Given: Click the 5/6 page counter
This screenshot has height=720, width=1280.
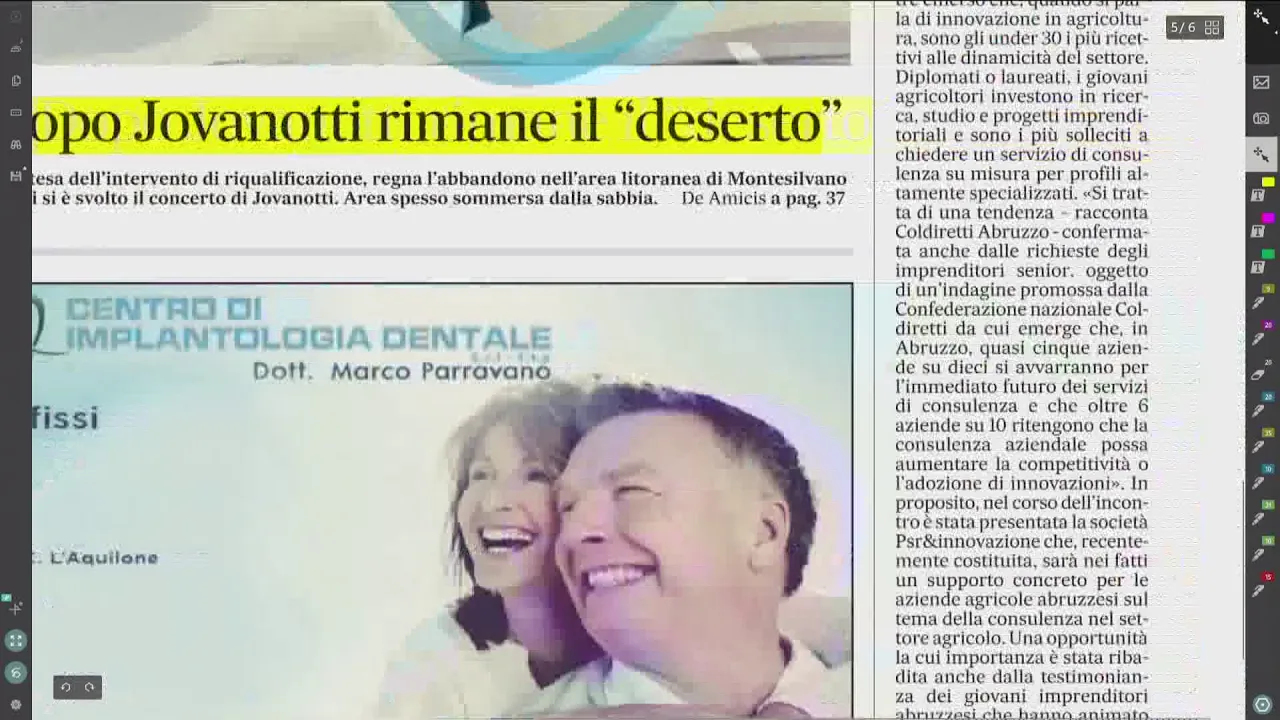Looking at the screenshot, I should coord(1183,28).
